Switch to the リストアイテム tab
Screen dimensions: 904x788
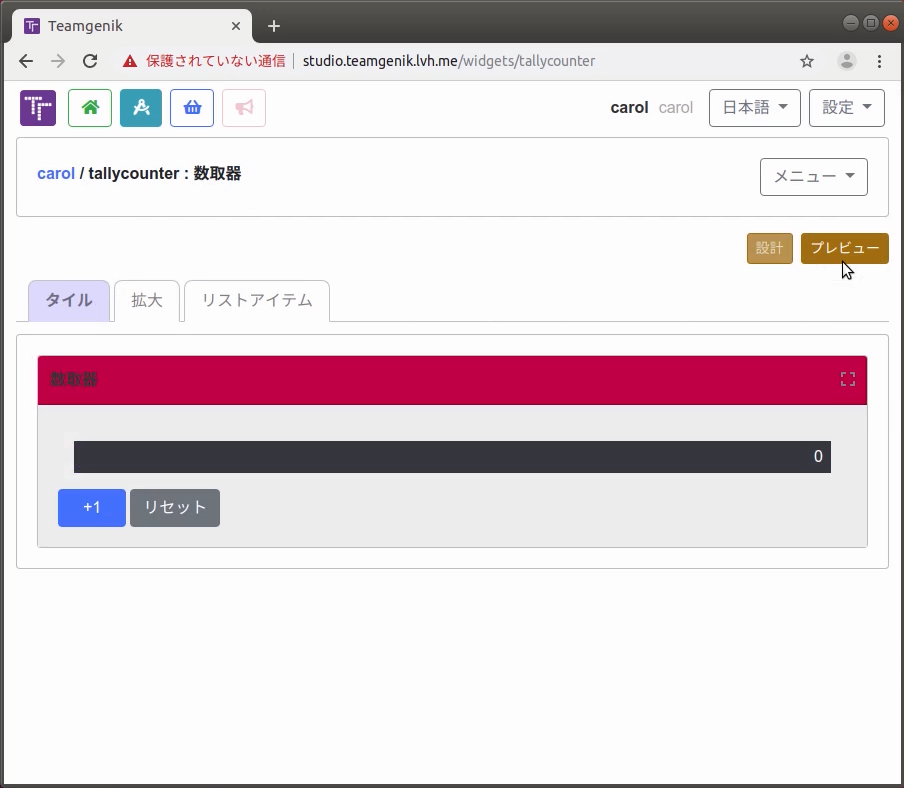(x=257, y=300)
